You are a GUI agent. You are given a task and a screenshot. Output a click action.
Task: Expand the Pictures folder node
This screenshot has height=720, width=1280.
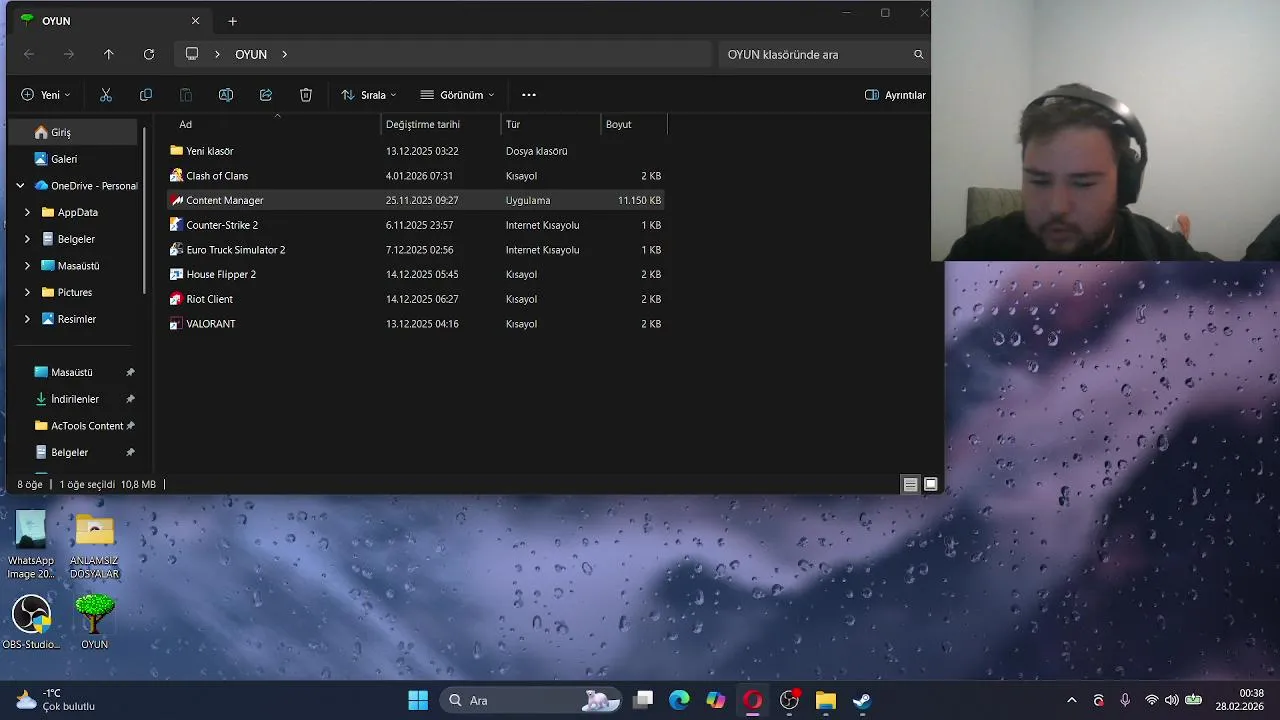point(27,292)
